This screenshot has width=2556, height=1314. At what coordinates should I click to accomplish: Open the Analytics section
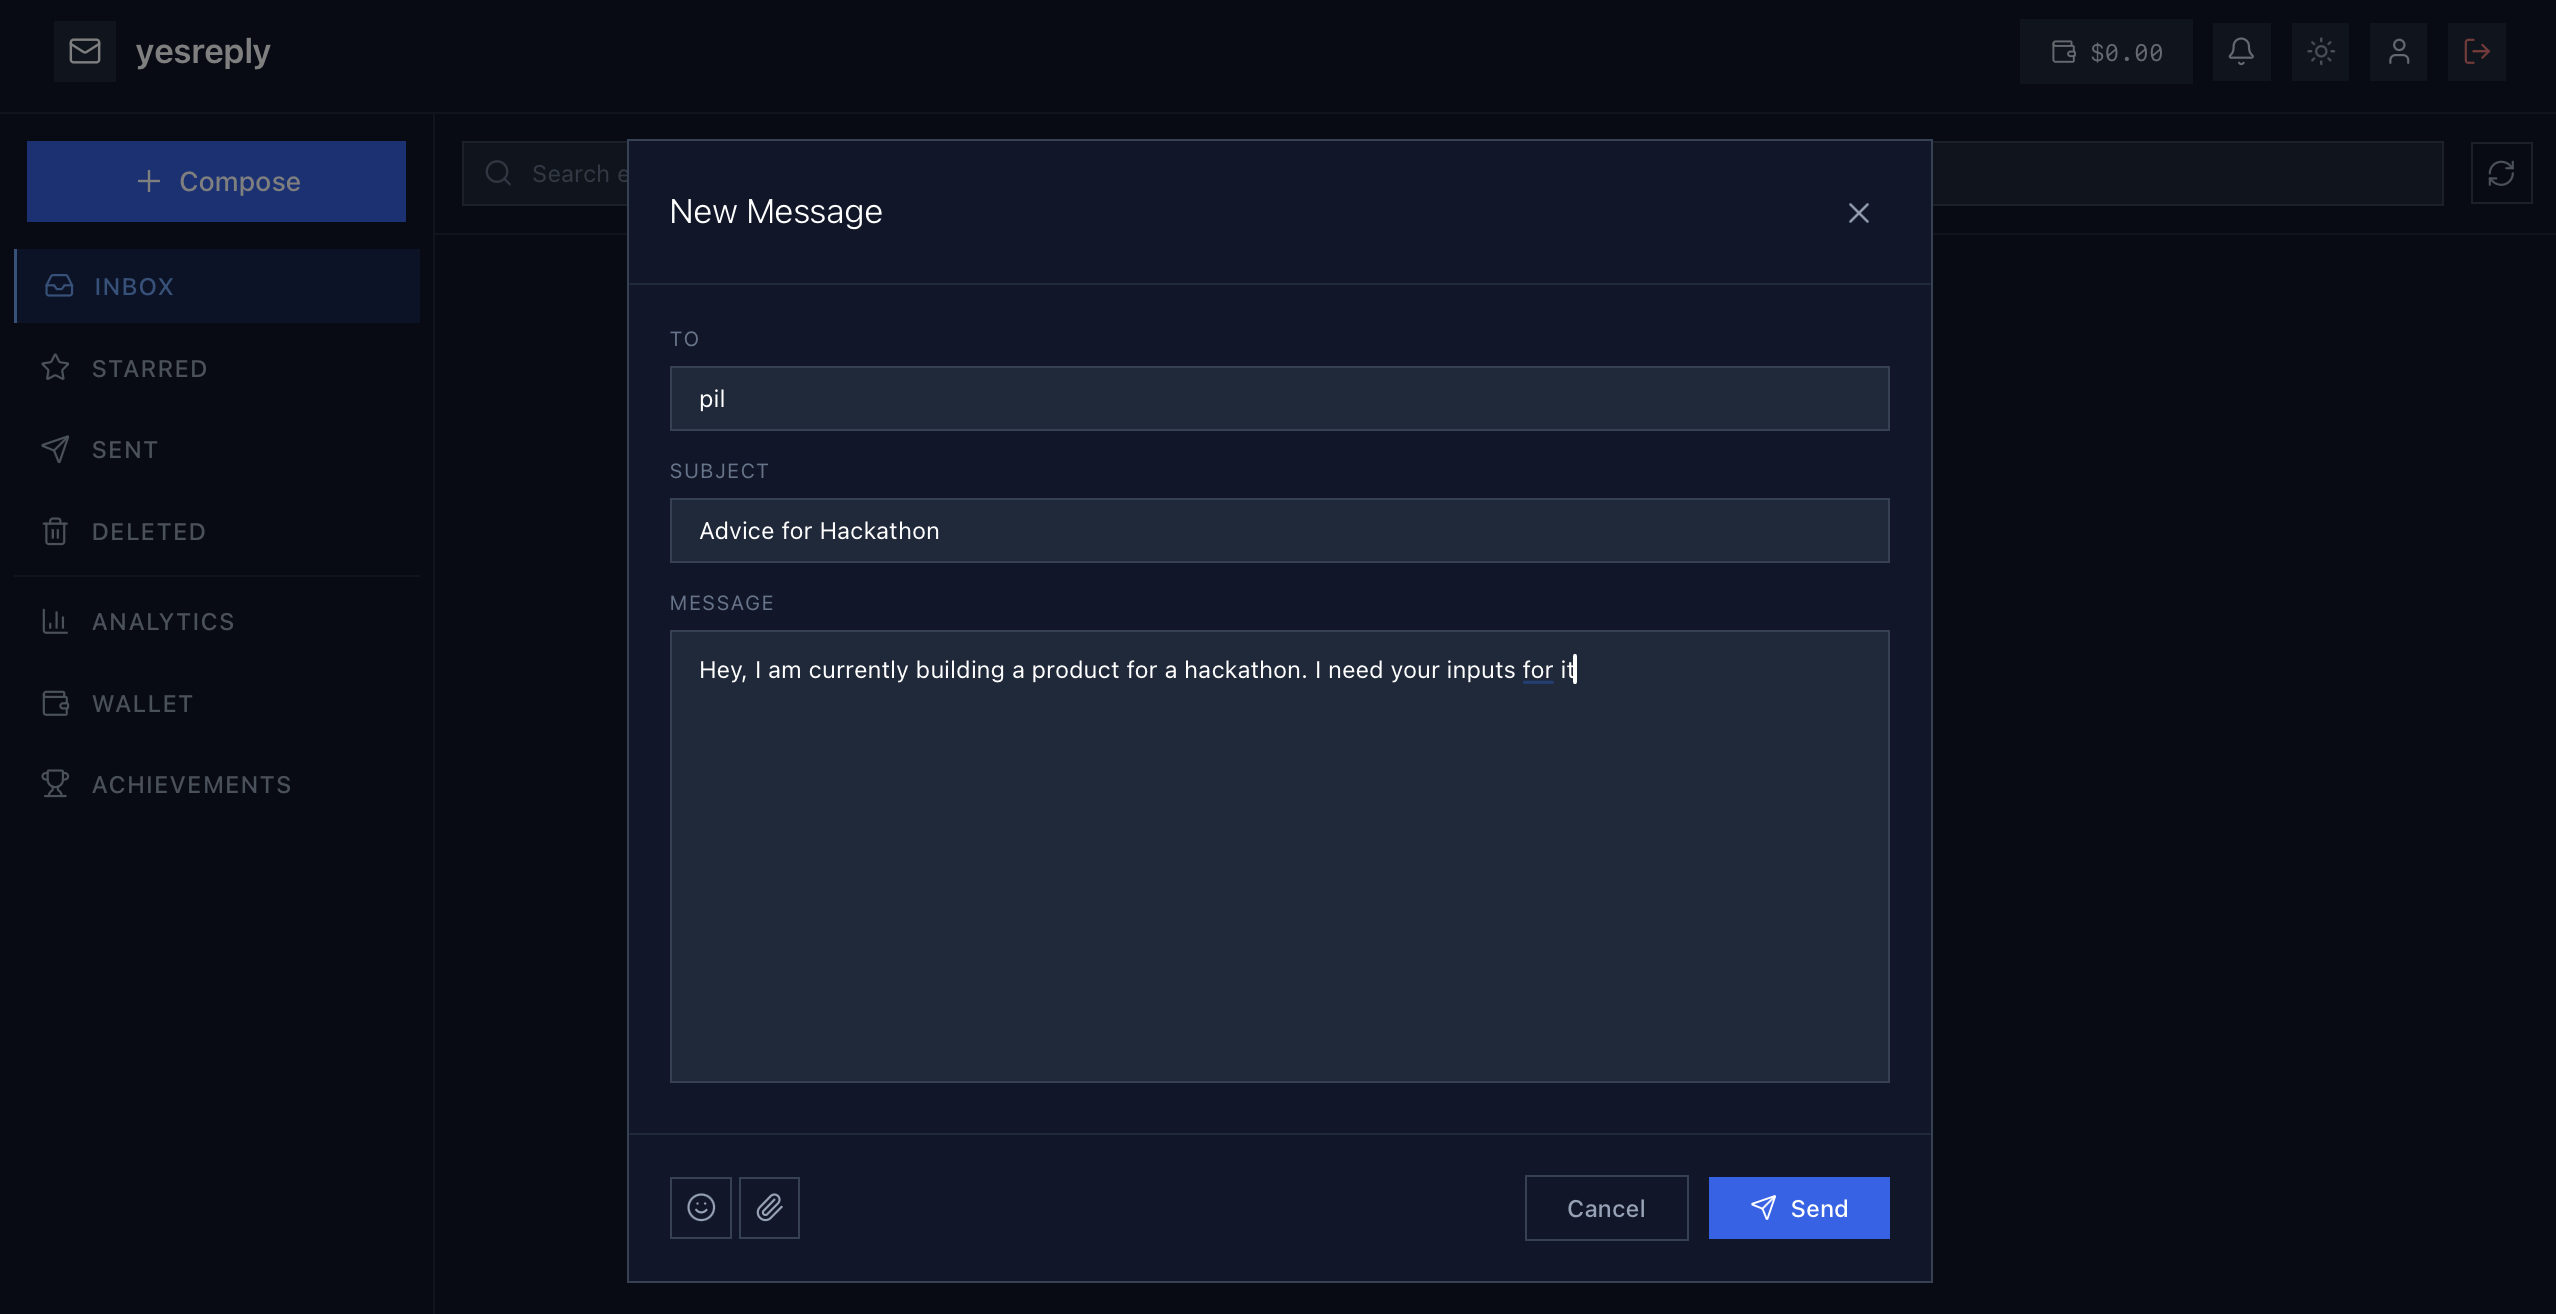(163, 622)
